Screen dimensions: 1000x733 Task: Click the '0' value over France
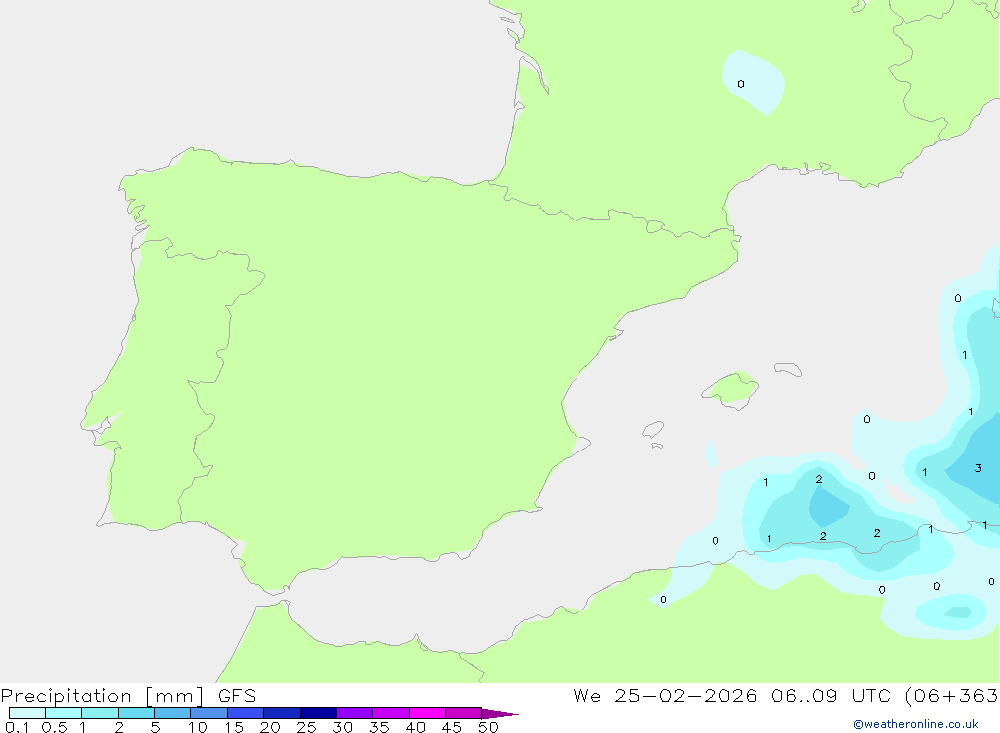click(x=740, y=84)
